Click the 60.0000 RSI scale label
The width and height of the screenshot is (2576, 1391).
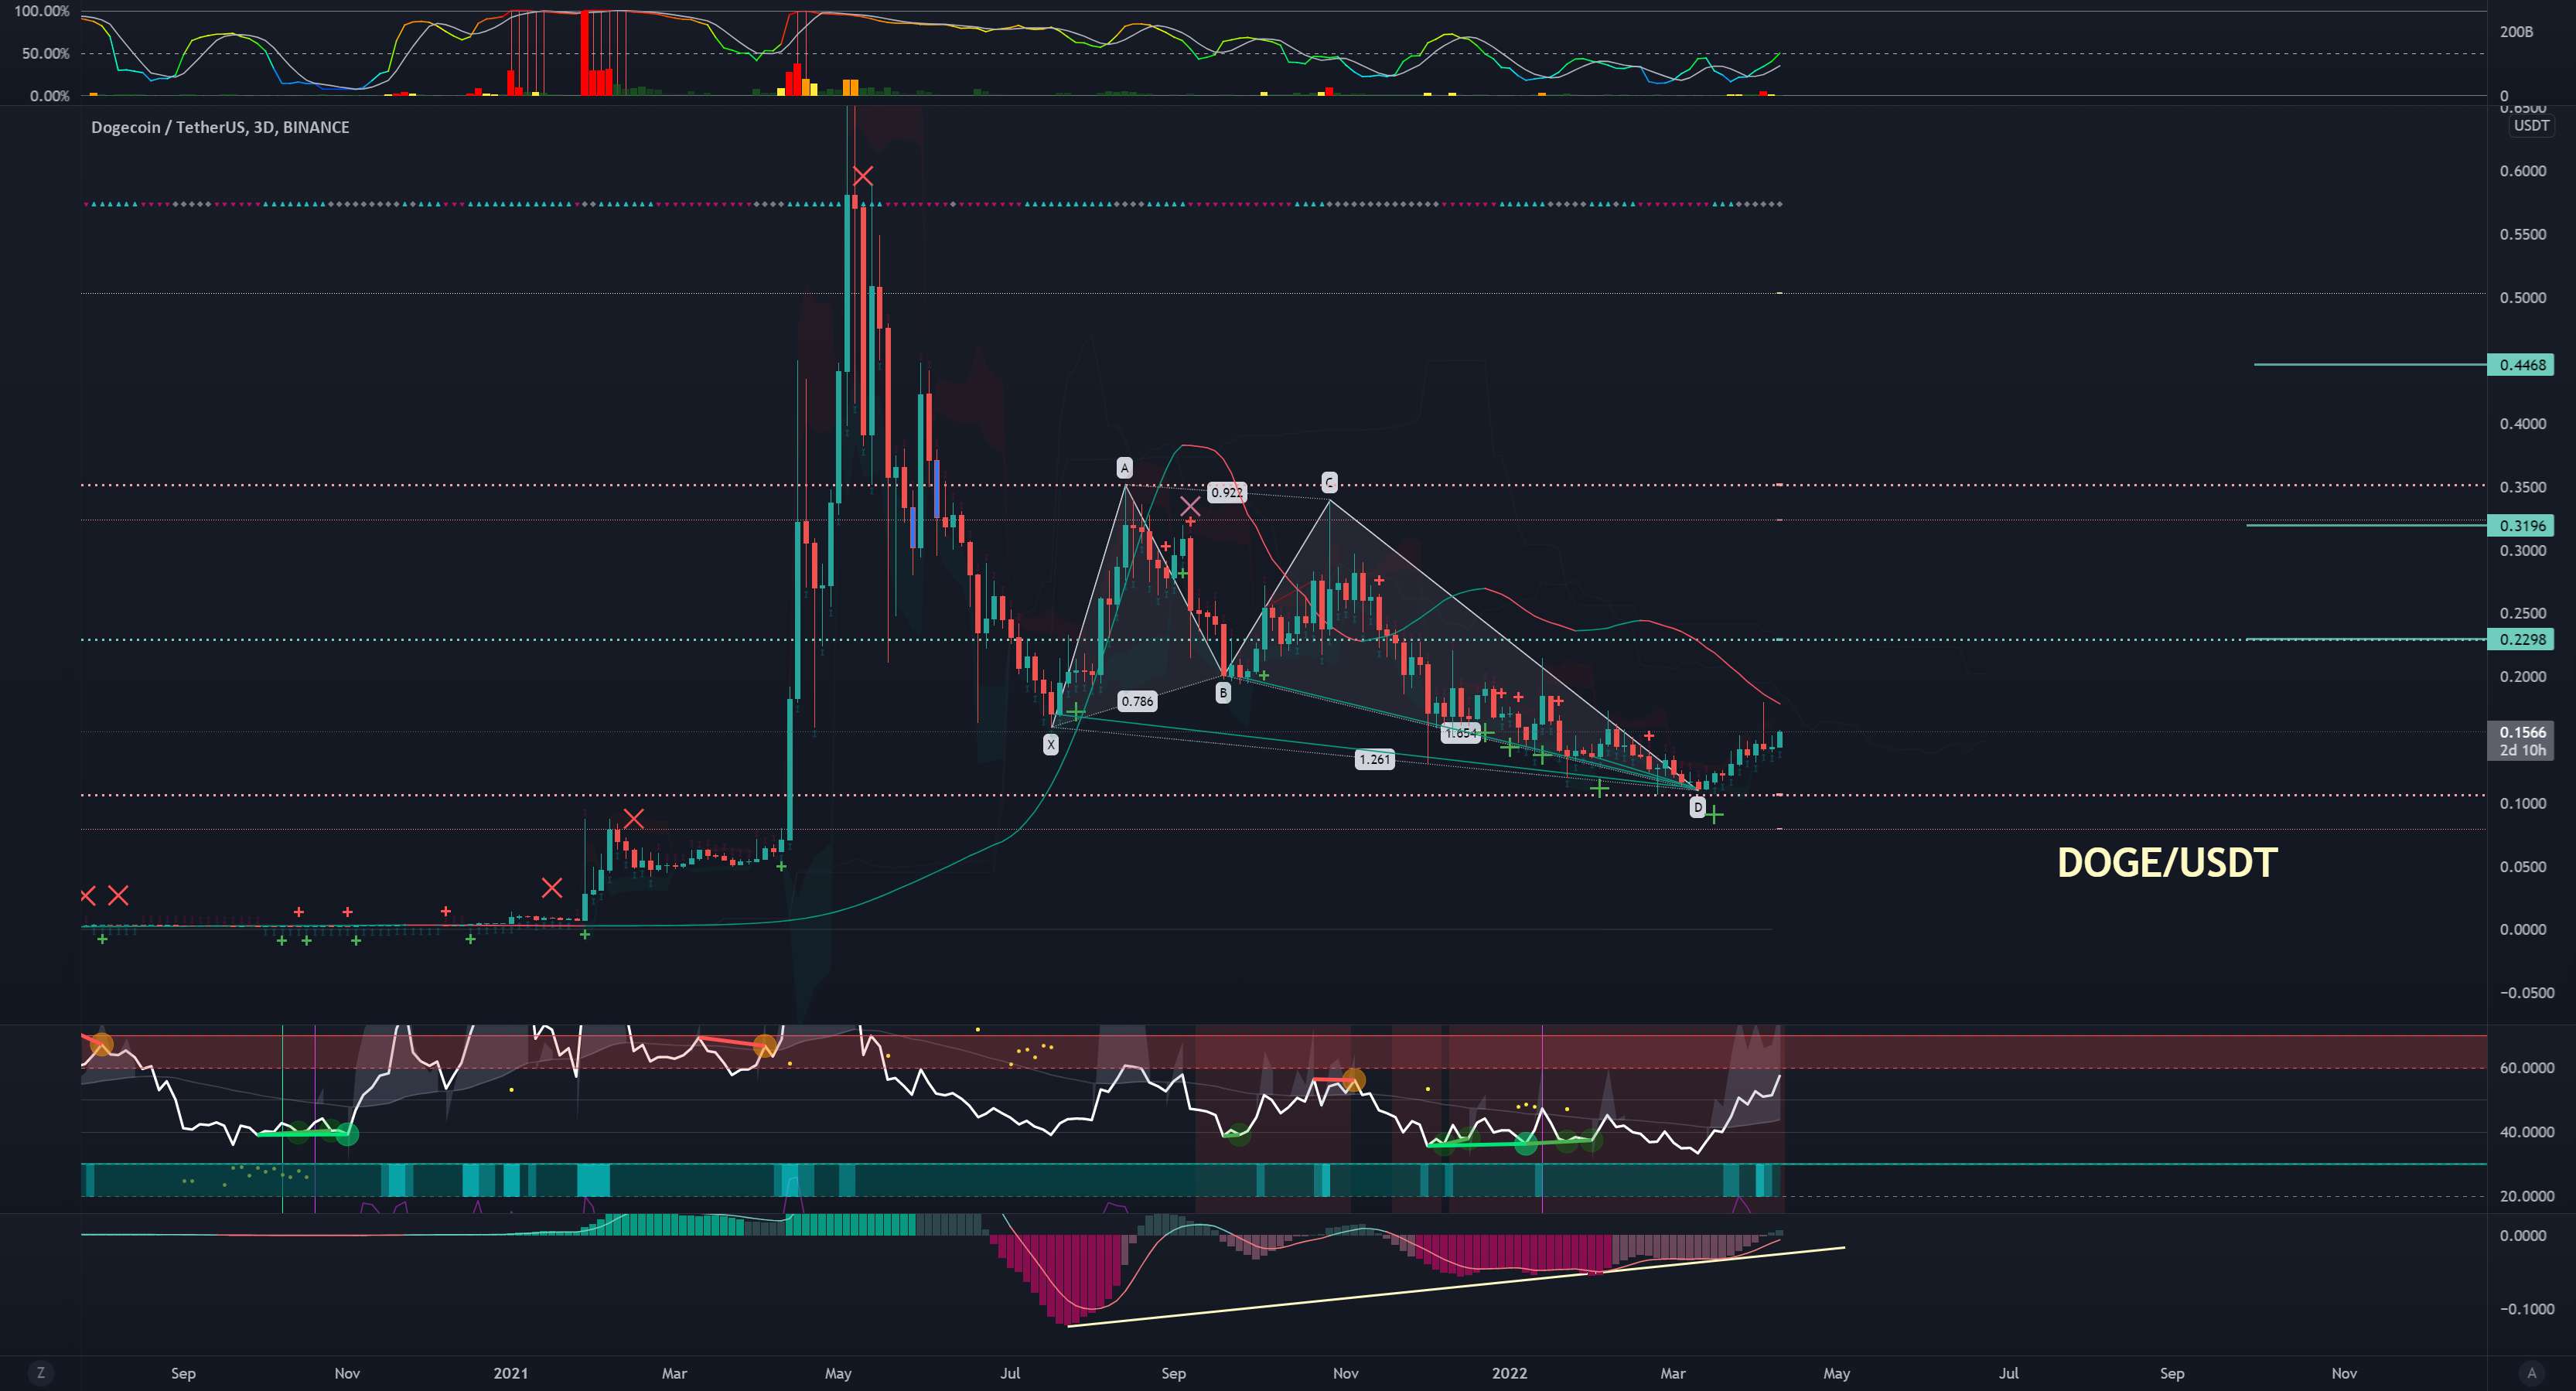(2526, 1068)
